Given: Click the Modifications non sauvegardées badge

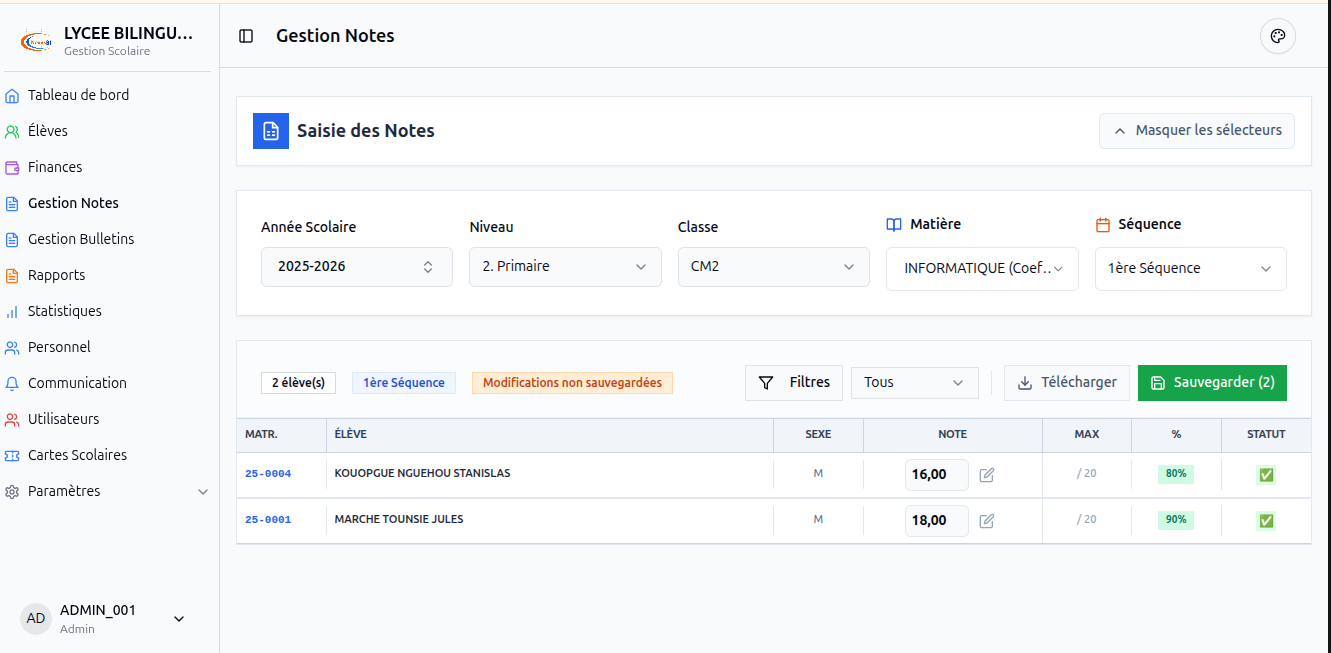Looking at the screenshot, I should pos(572,383).
